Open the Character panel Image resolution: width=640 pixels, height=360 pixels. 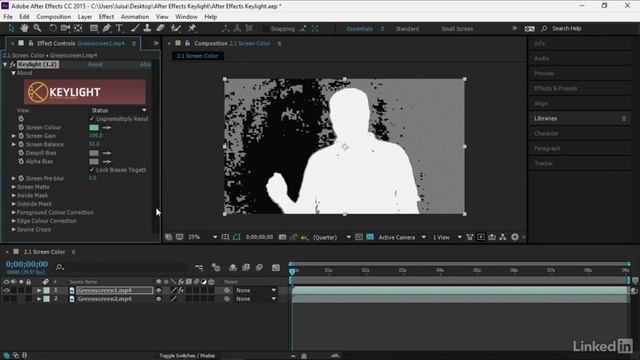[546, 133]
